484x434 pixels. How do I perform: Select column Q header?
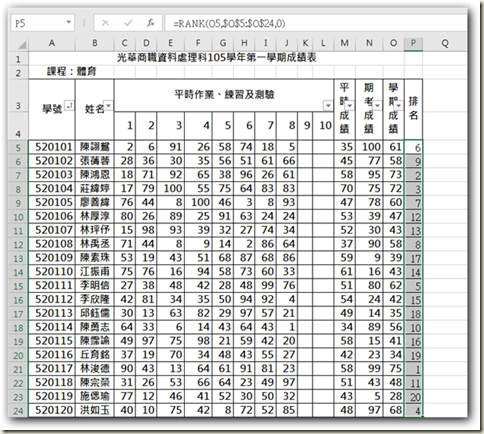[445, 43]
